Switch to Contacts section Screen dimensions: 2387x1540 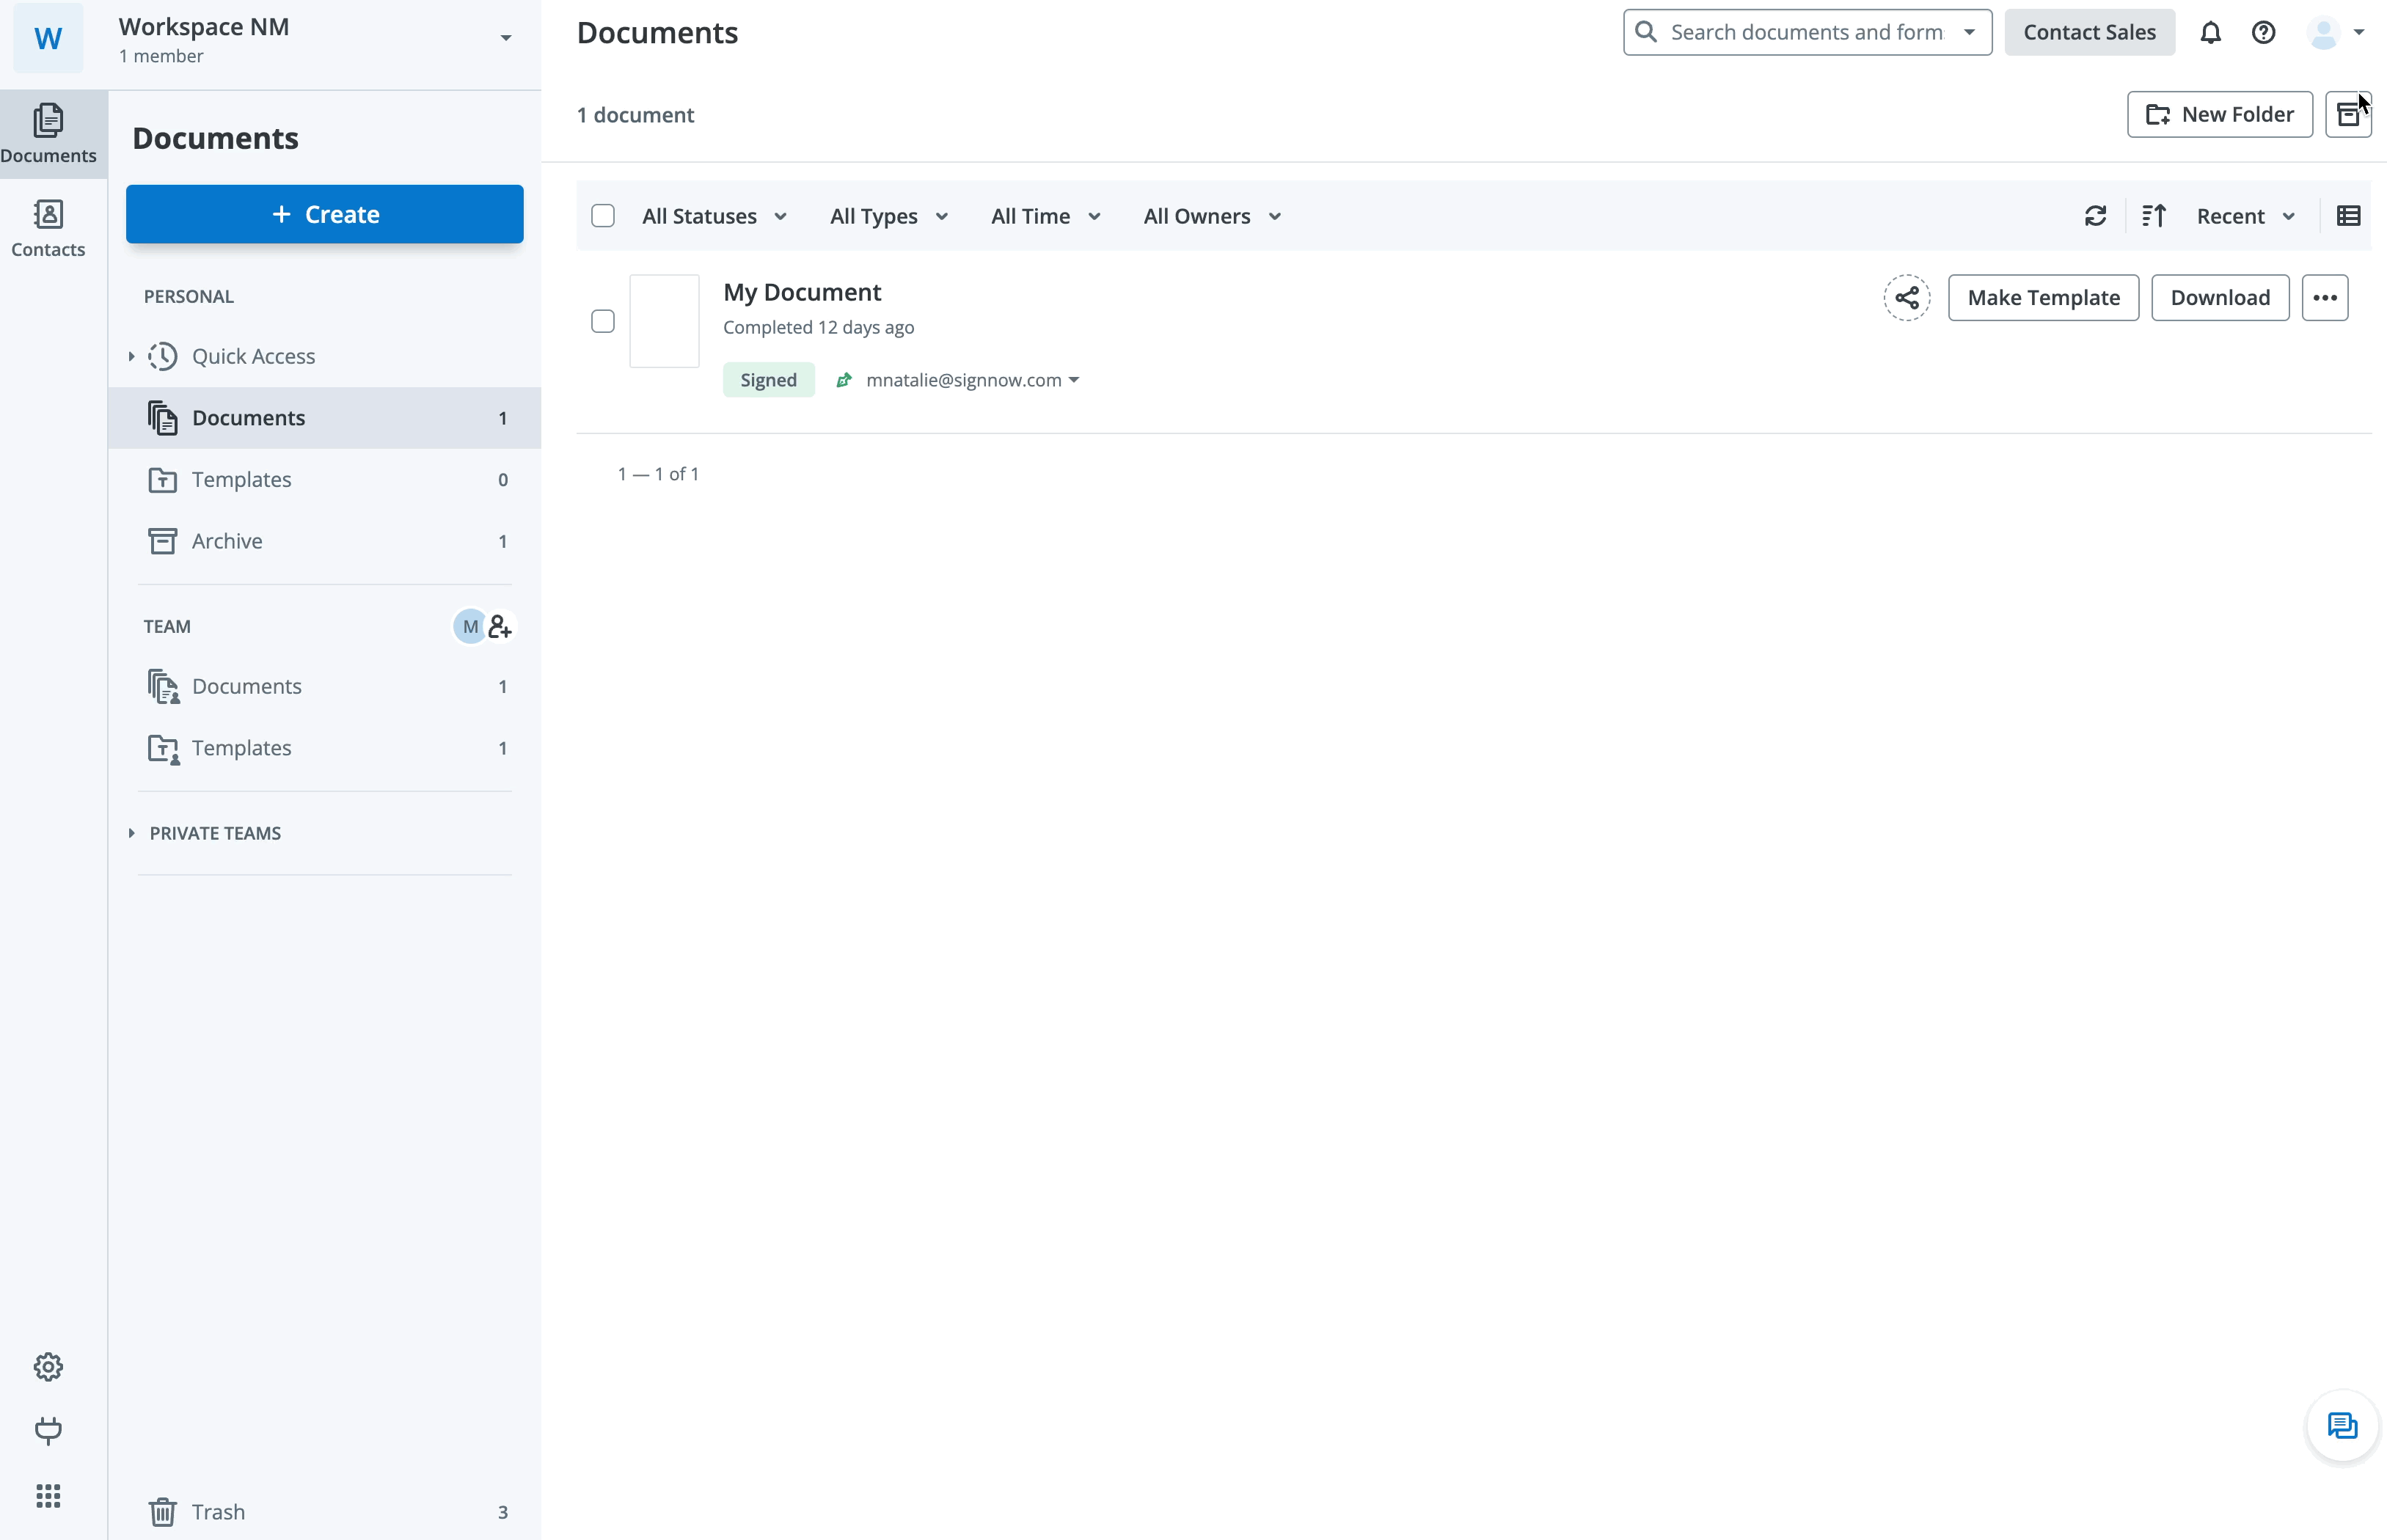pyautogui.click(x=48, y=228)
